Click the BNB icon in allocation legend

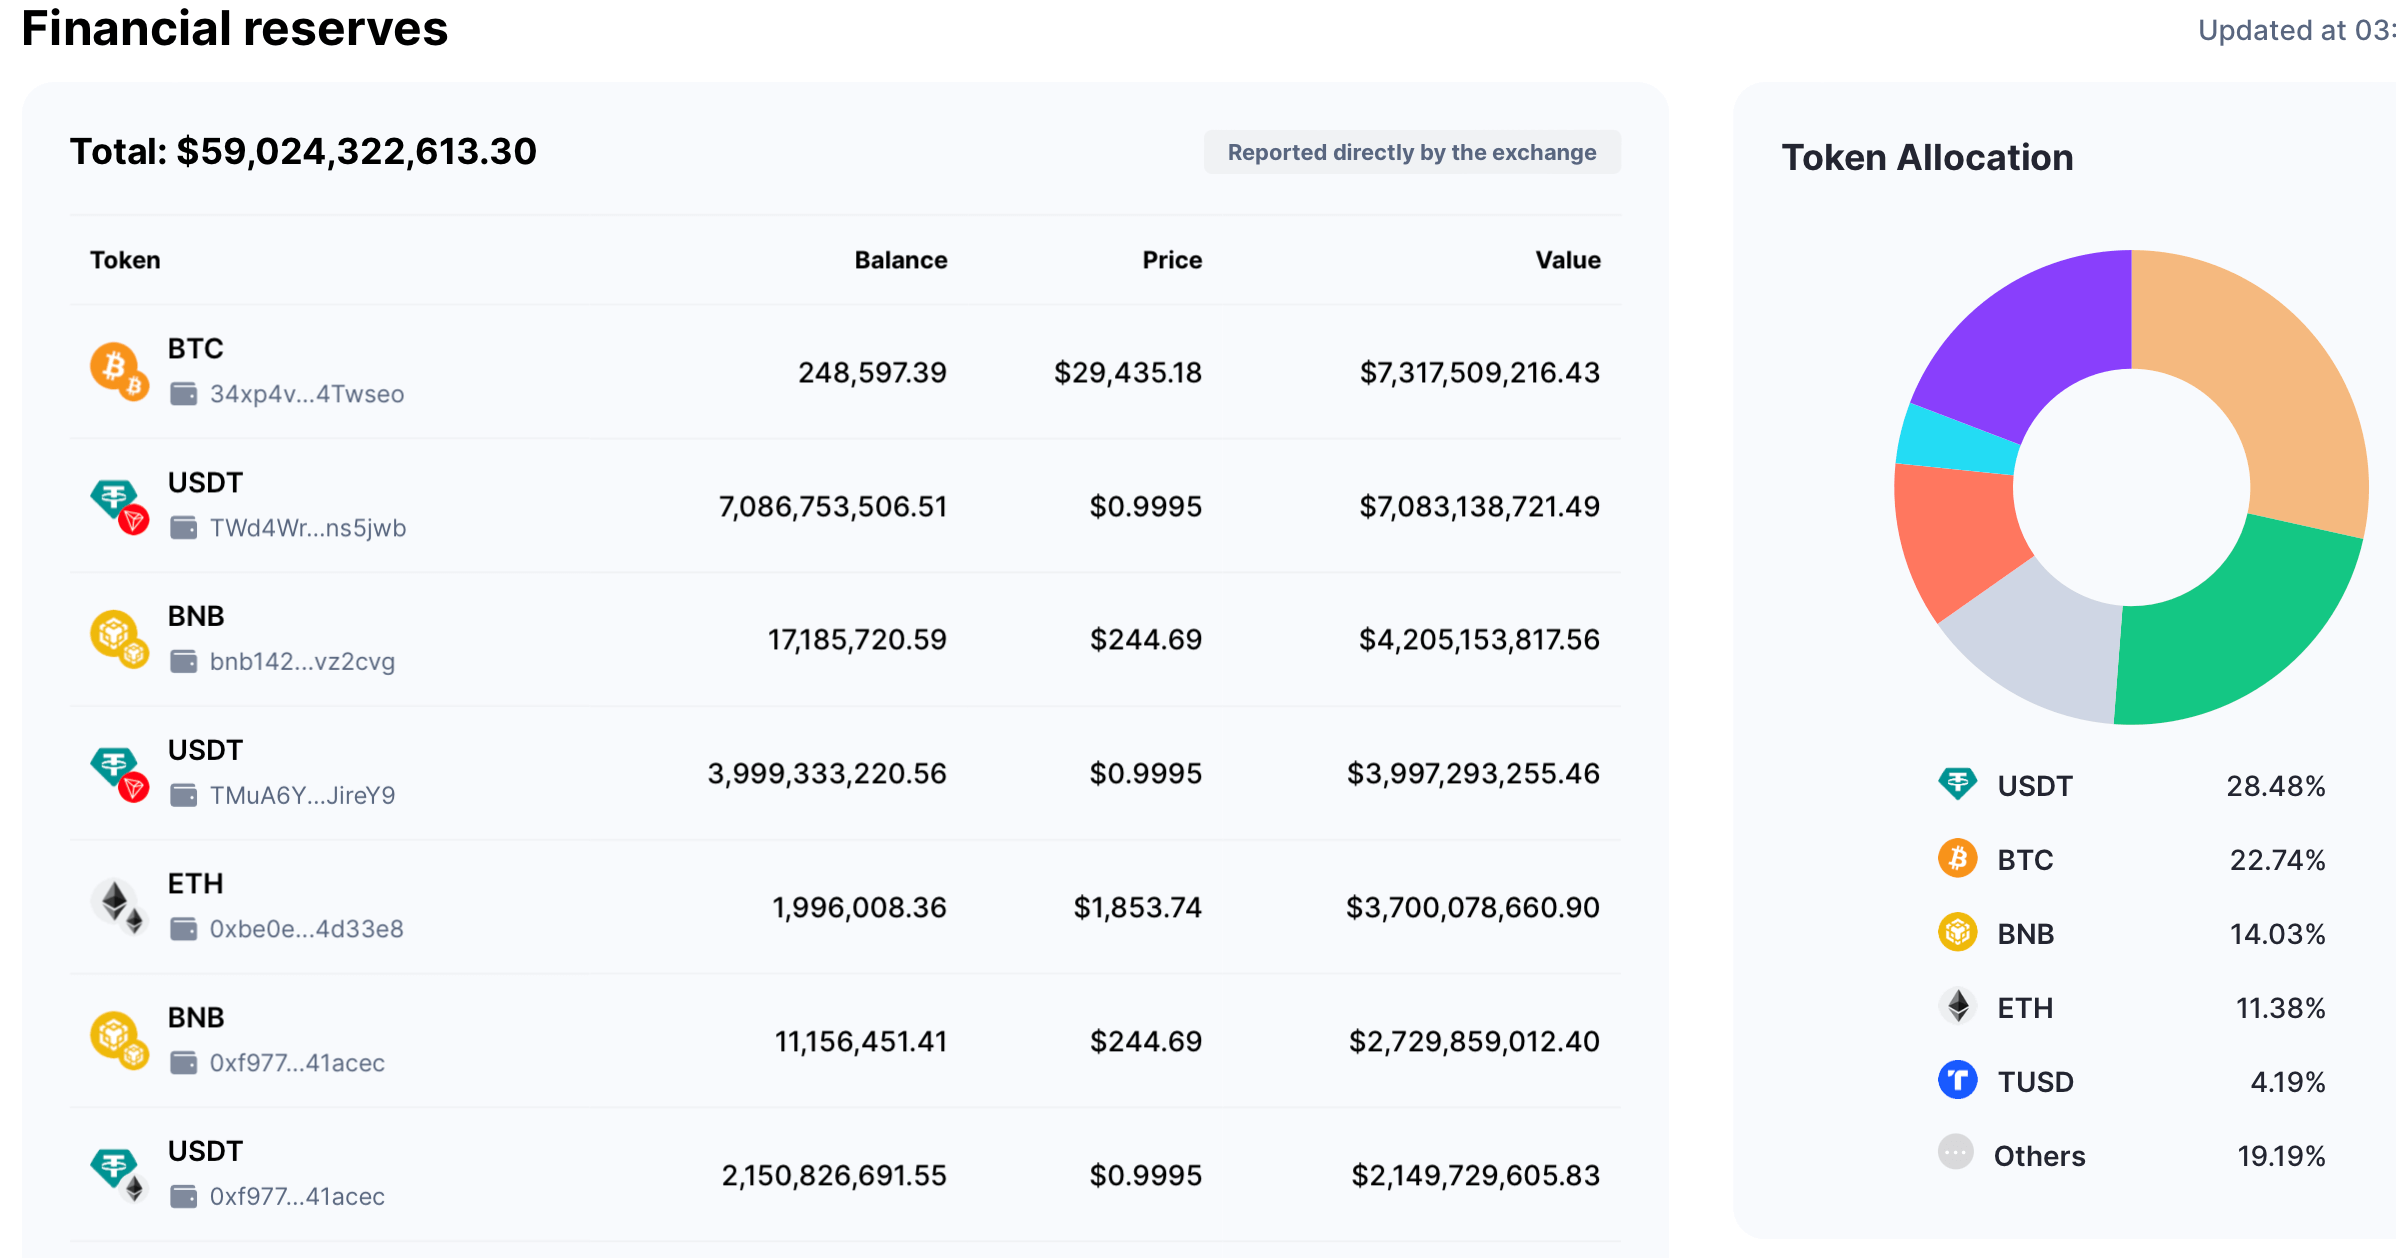click(x=1957, y=933)
